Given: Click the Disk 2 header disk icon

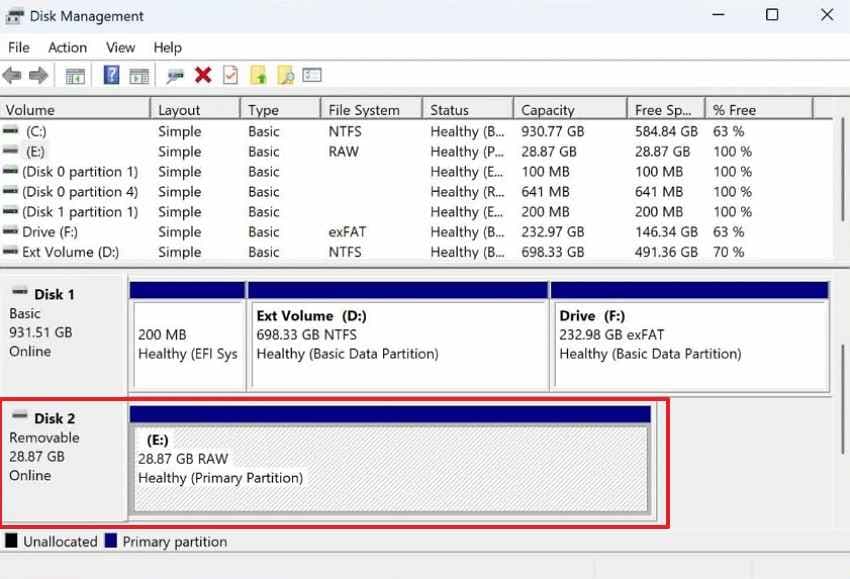Looking at the screenshot, I should 20,416.
